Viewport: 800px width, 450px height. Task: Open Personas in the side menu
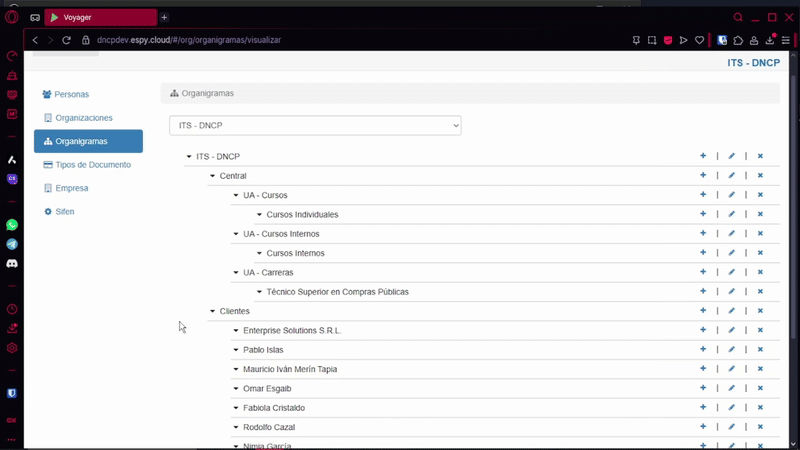(71, 94)
